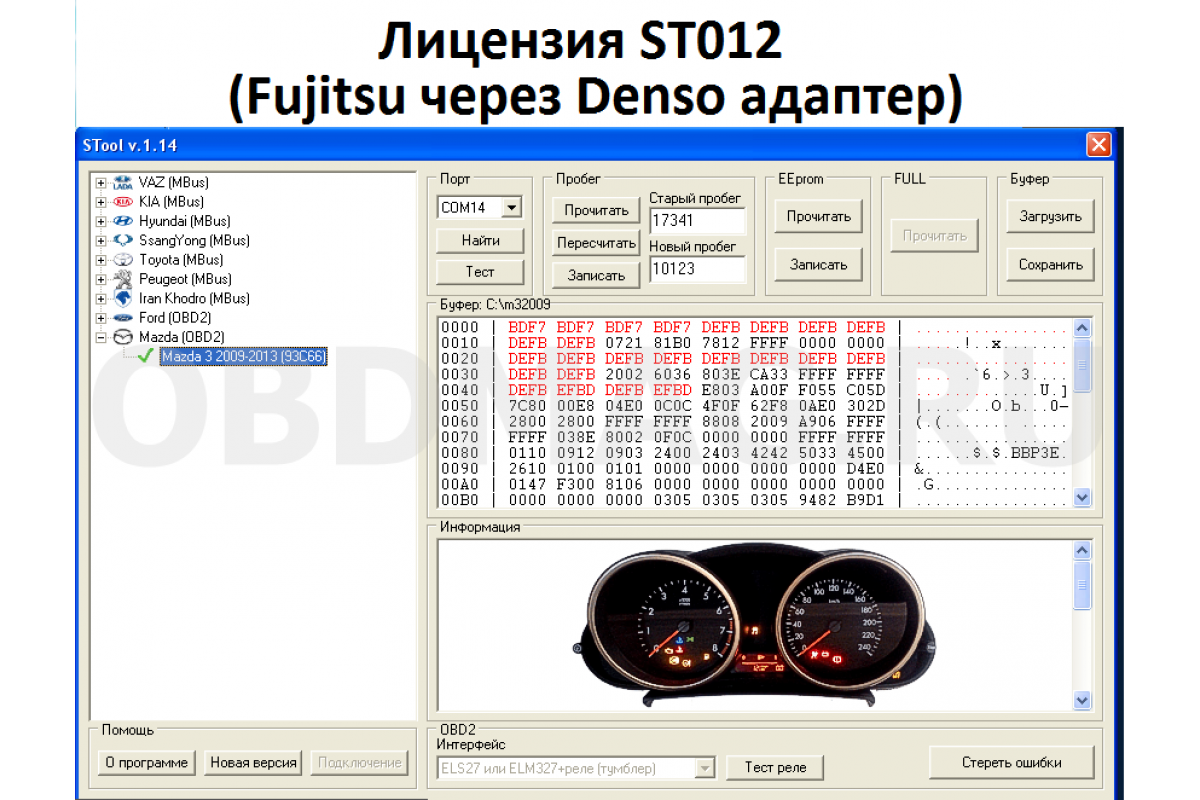Collapse the Mazda (OBD2) tree node
The width and height of the screenshot is (1200, 800).
[x=101, y=337]
